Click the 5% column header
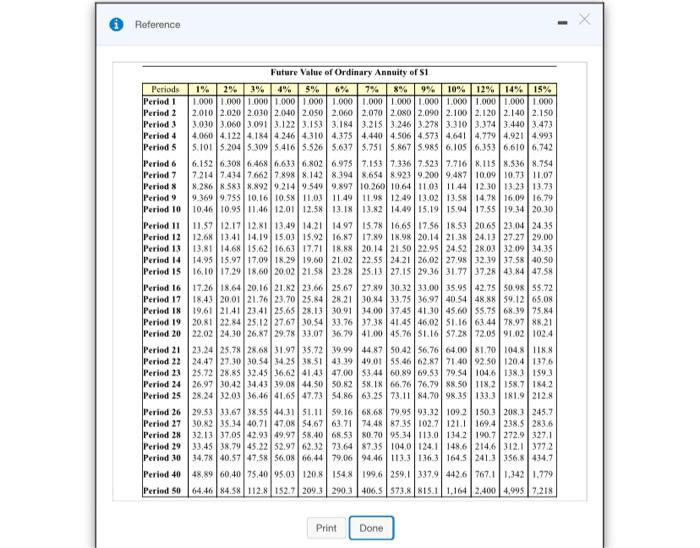 (x=312, y=89)
